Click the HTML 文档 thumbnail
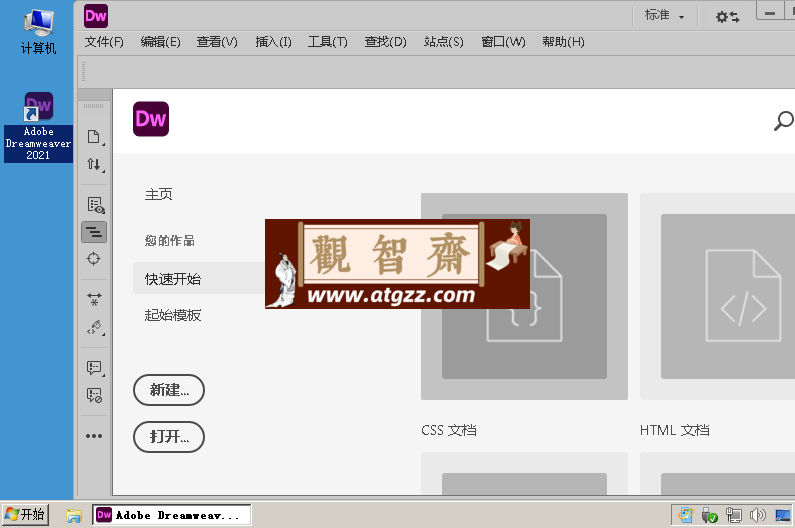 coord(717,296)
